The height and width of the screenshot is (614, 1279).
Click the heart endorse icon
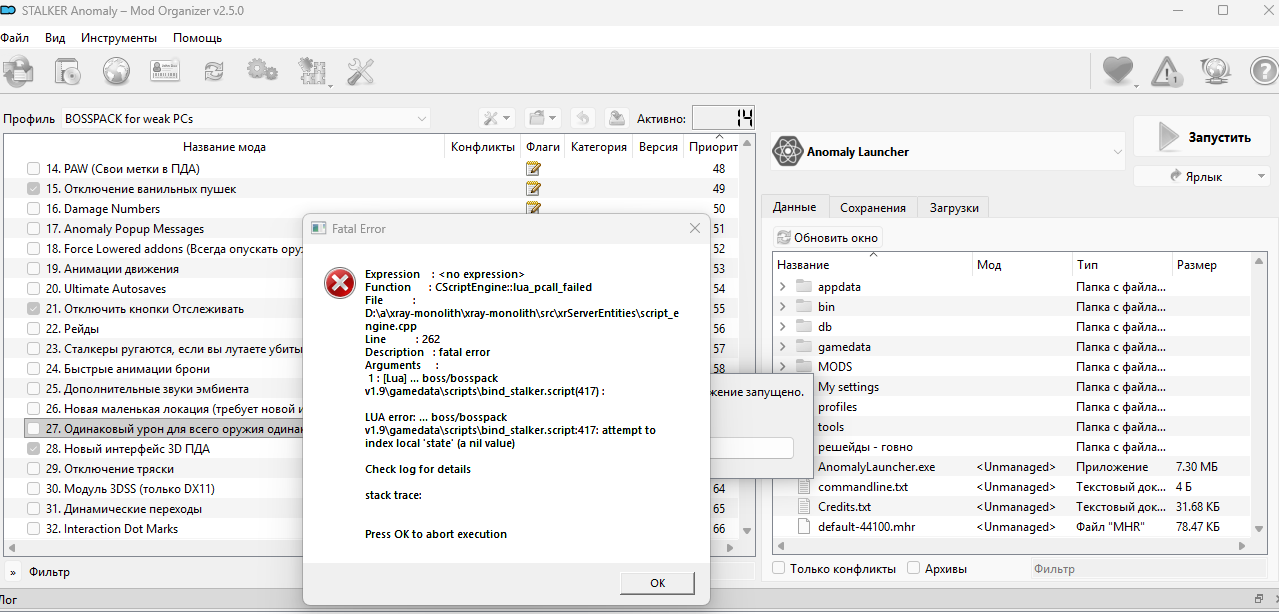click(x=1117, y=71)
